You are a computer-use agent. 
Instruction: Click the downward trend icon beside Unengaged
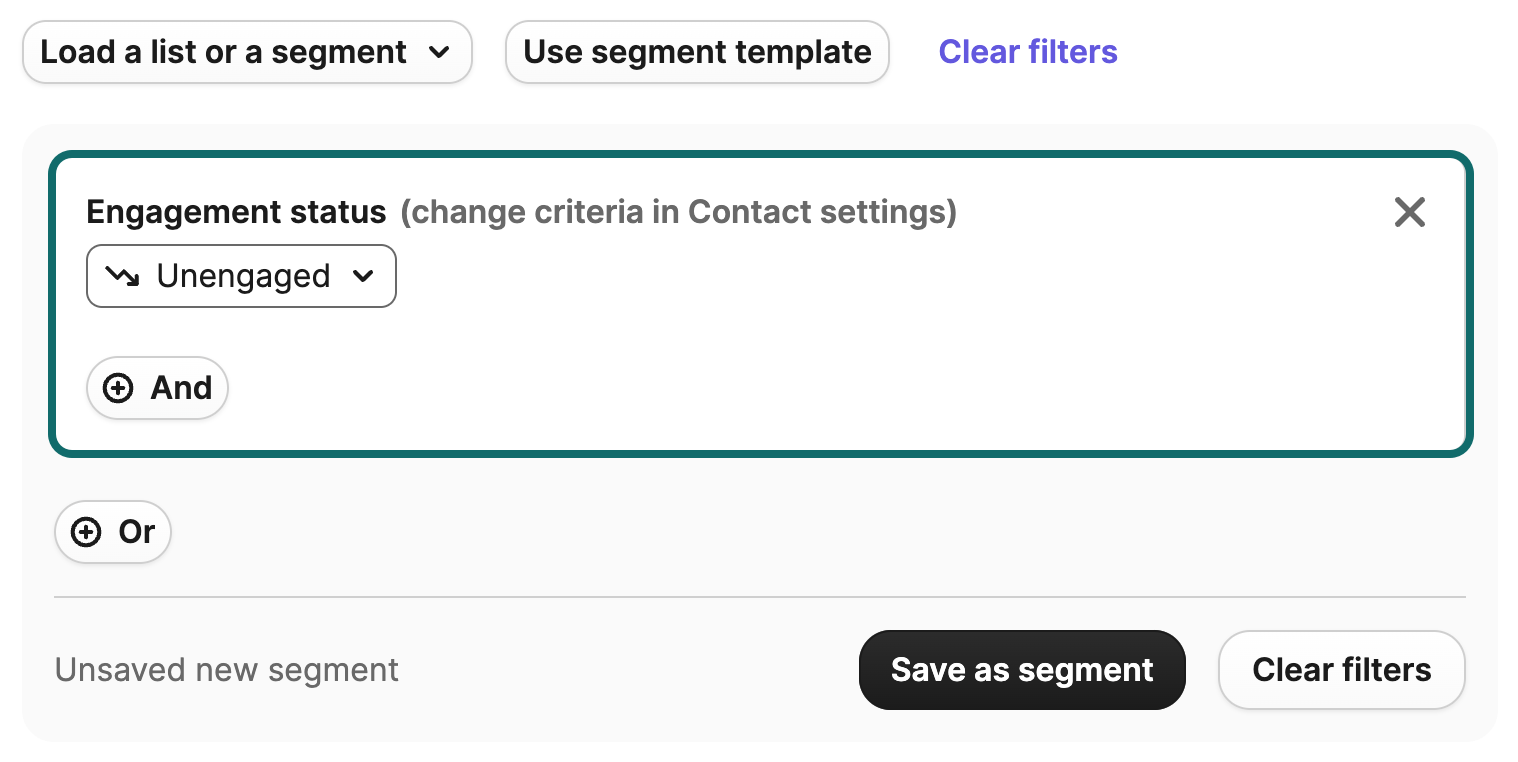click(123, 276)
